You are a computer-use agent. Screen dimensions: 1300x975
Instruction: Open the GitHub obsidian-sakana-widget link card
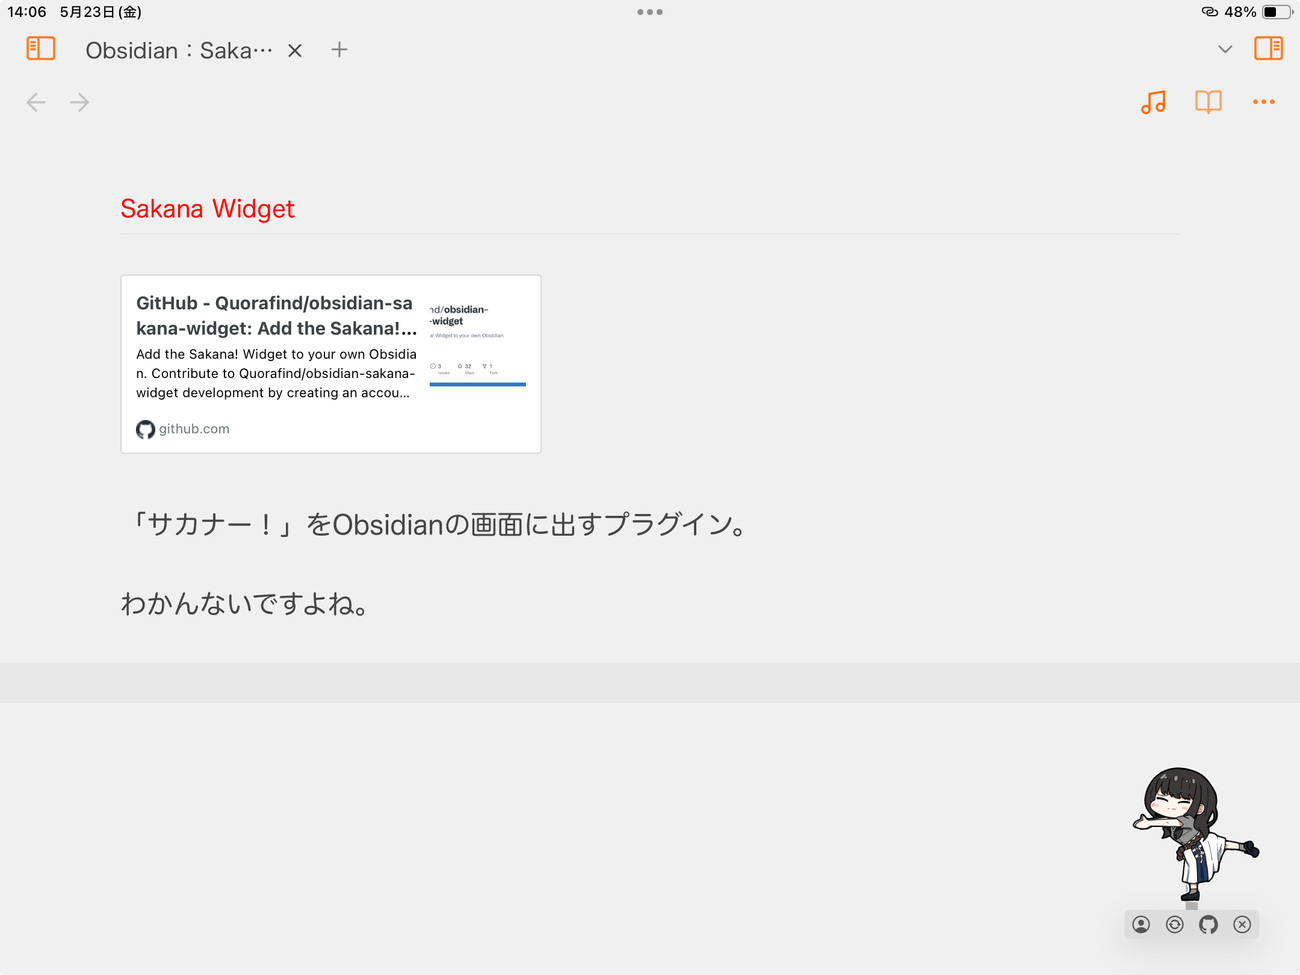click(x=331, y=364)
